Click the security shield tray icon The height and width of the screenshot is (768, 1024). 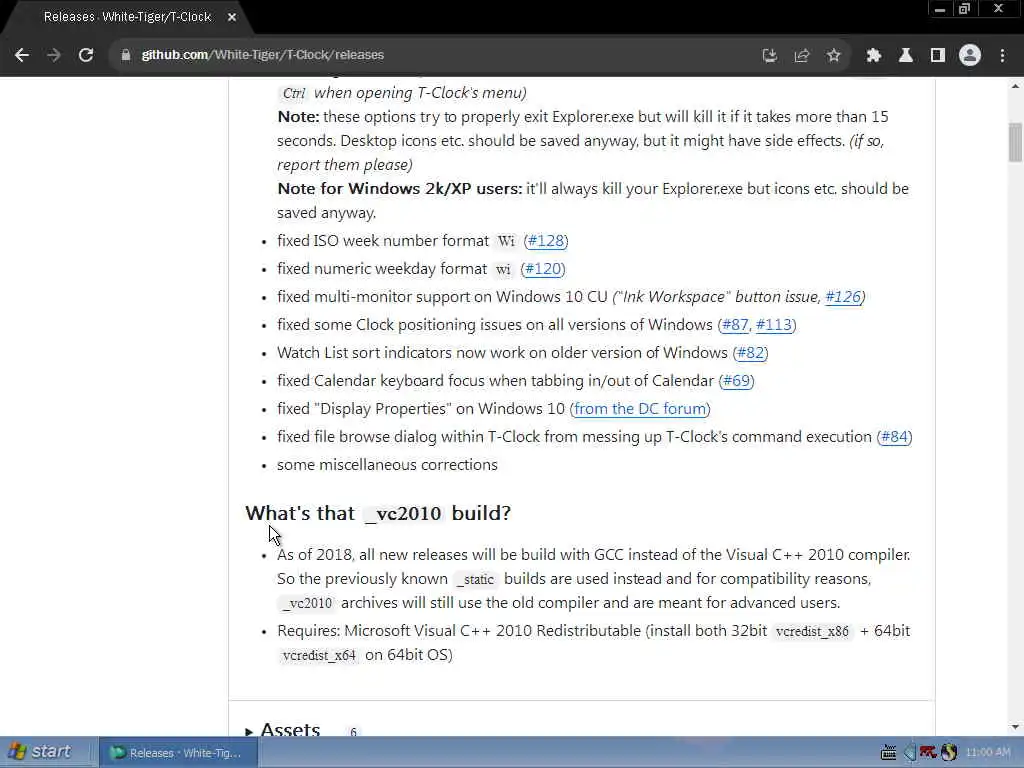[949, 753]
